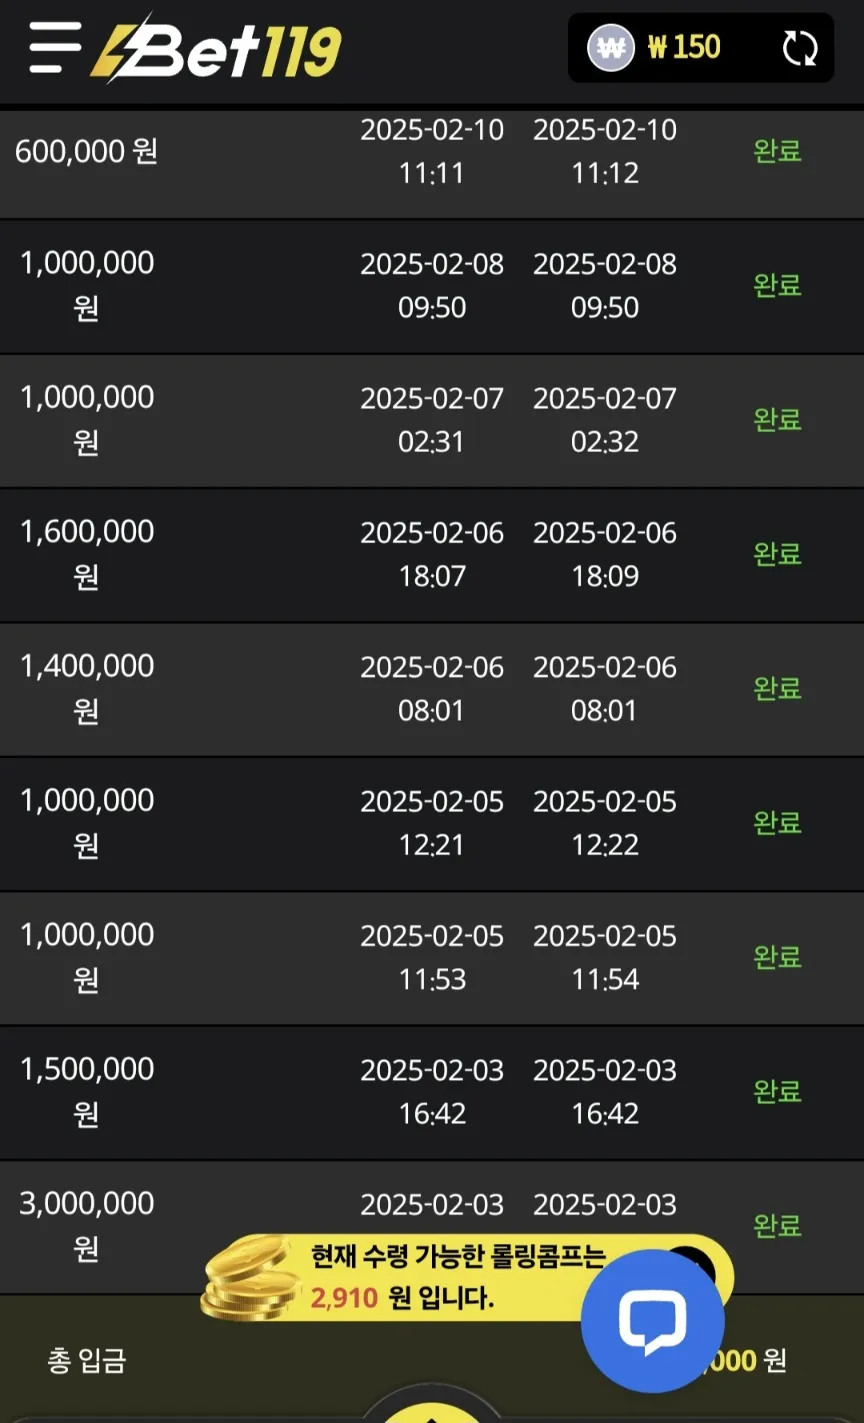
Task: Open the blue live chat bubble
Action: 652,1321
